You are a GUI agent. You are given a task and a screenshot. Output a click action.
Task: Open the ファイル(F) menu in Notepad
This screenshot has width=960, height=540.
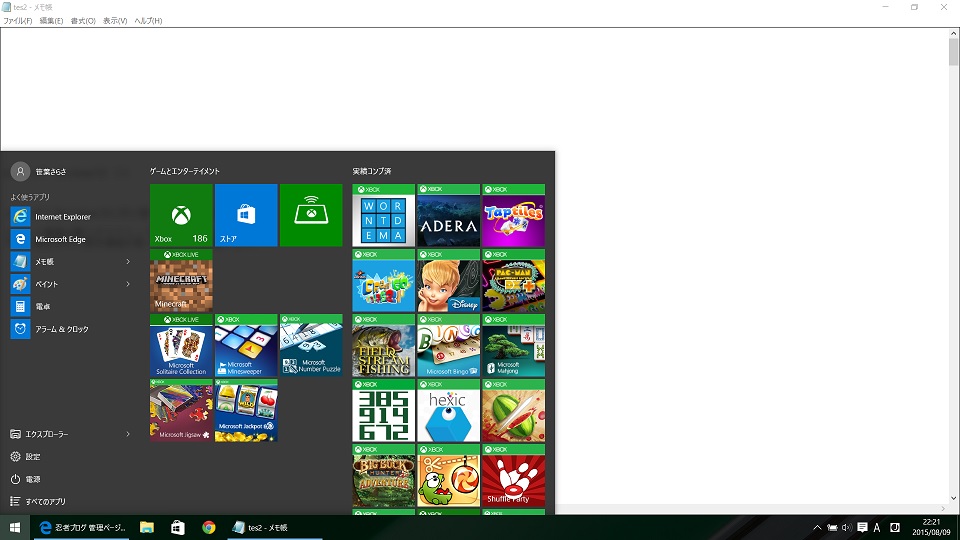(18, 21)
